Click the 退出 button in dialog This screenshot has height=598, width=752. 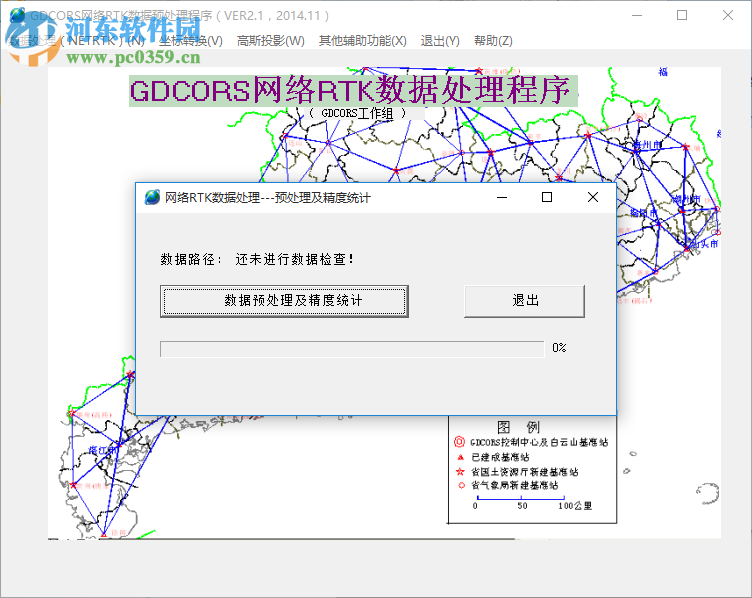tap(524, 301)
